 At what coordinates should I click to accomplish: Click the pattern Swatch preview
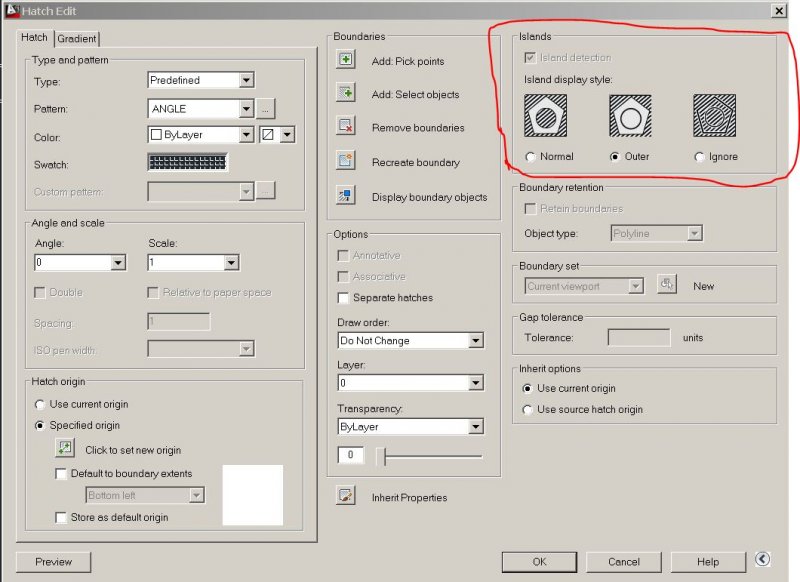pos(187,162)
